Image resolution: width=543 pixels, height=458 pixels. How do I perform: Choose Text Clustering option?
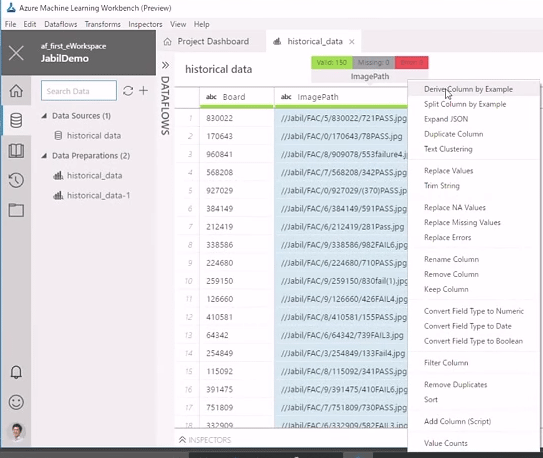coord(448,149)
